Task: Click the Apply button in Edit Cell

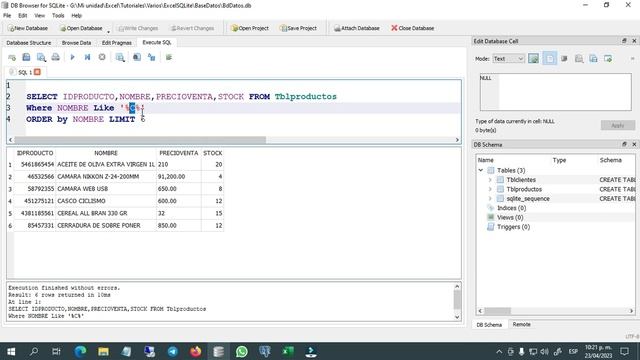Action: click(x=618, y=125)
